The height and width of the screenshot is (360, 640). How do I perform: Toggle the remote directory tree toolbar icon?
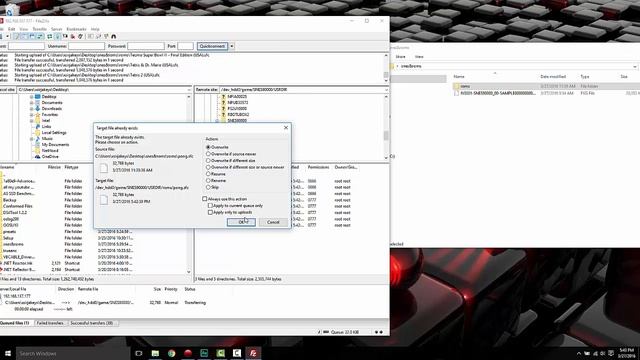click(x=32, y=36)
